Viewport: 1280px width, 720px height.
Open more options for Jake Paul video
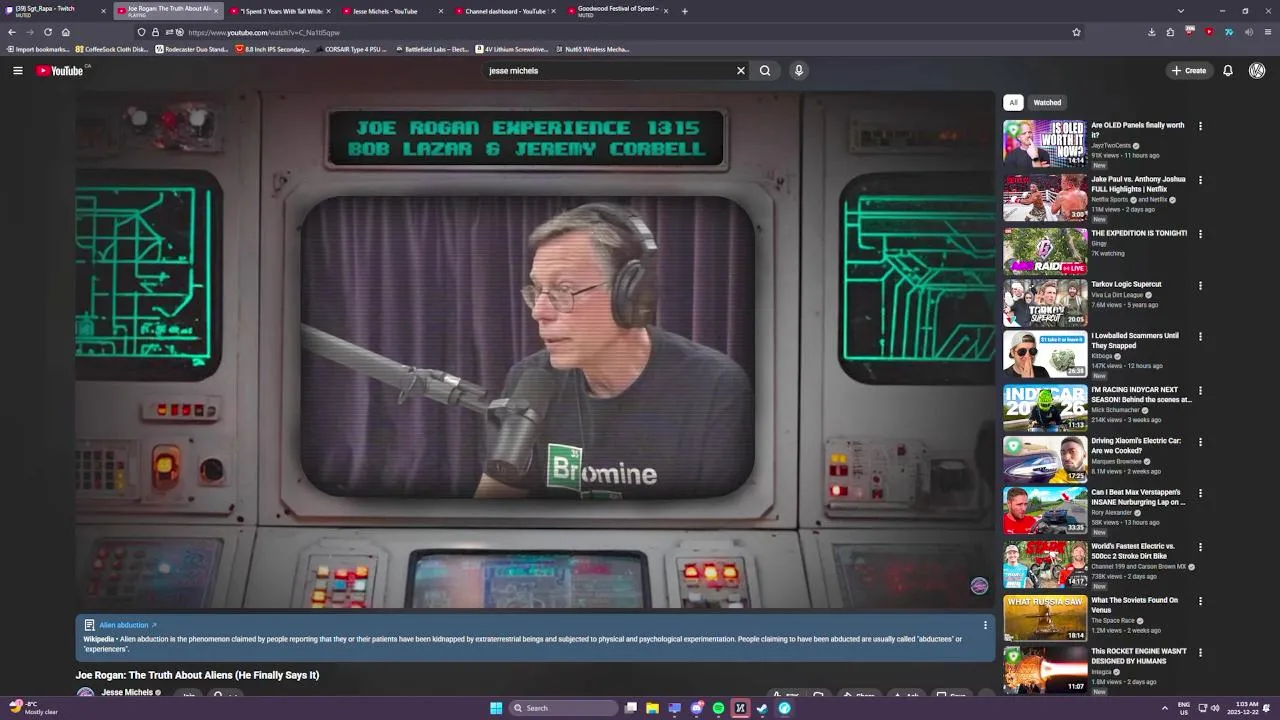click(1200, 180)
